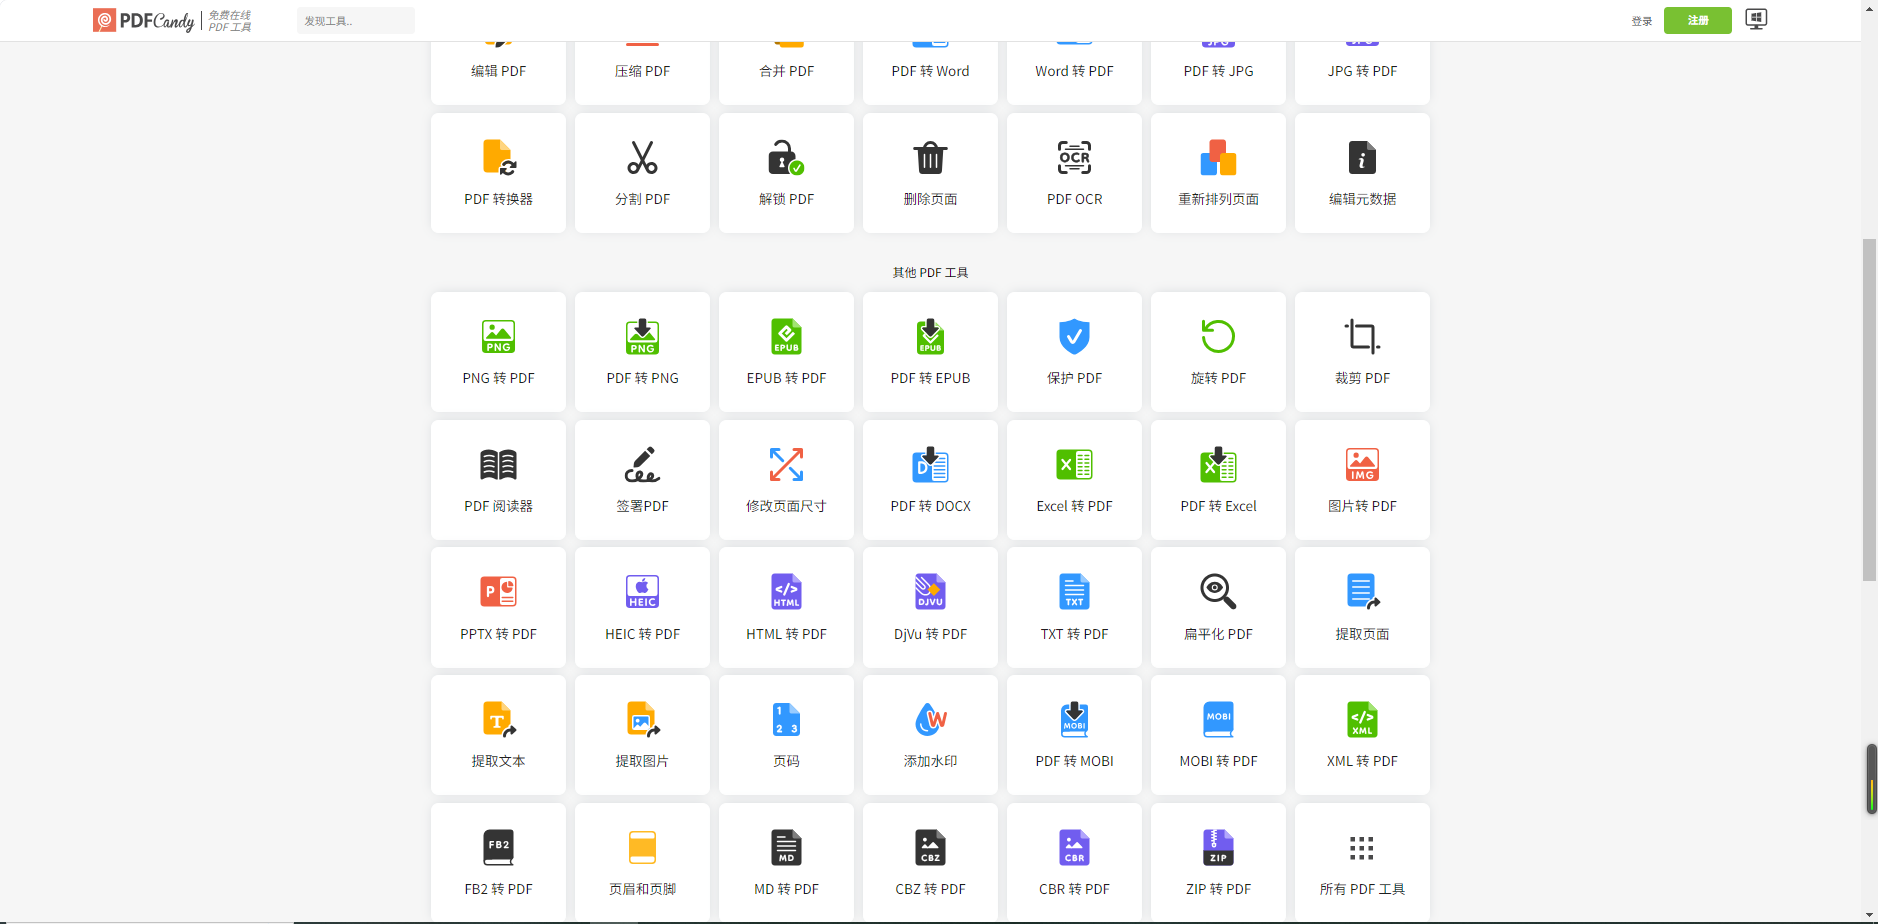Click the PDFCandy logo in header
The width and height of the screenshot is (1878, 924).
(x=145, y=21)
